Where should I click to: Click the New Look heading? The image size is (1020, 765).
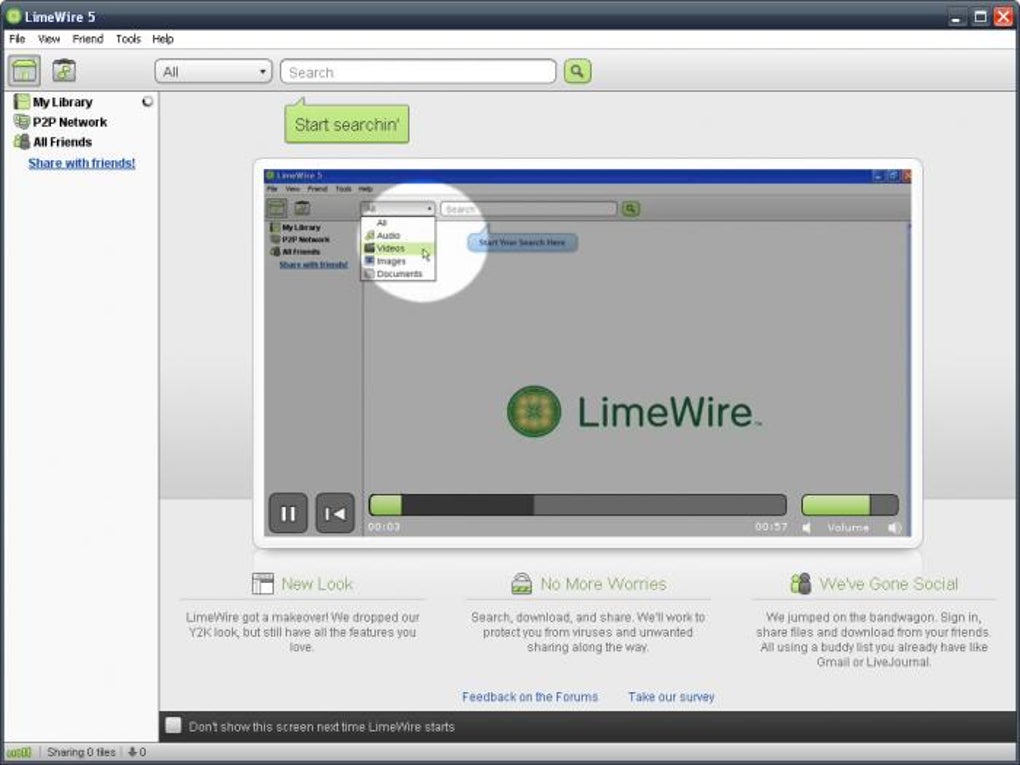click(317, 584)
